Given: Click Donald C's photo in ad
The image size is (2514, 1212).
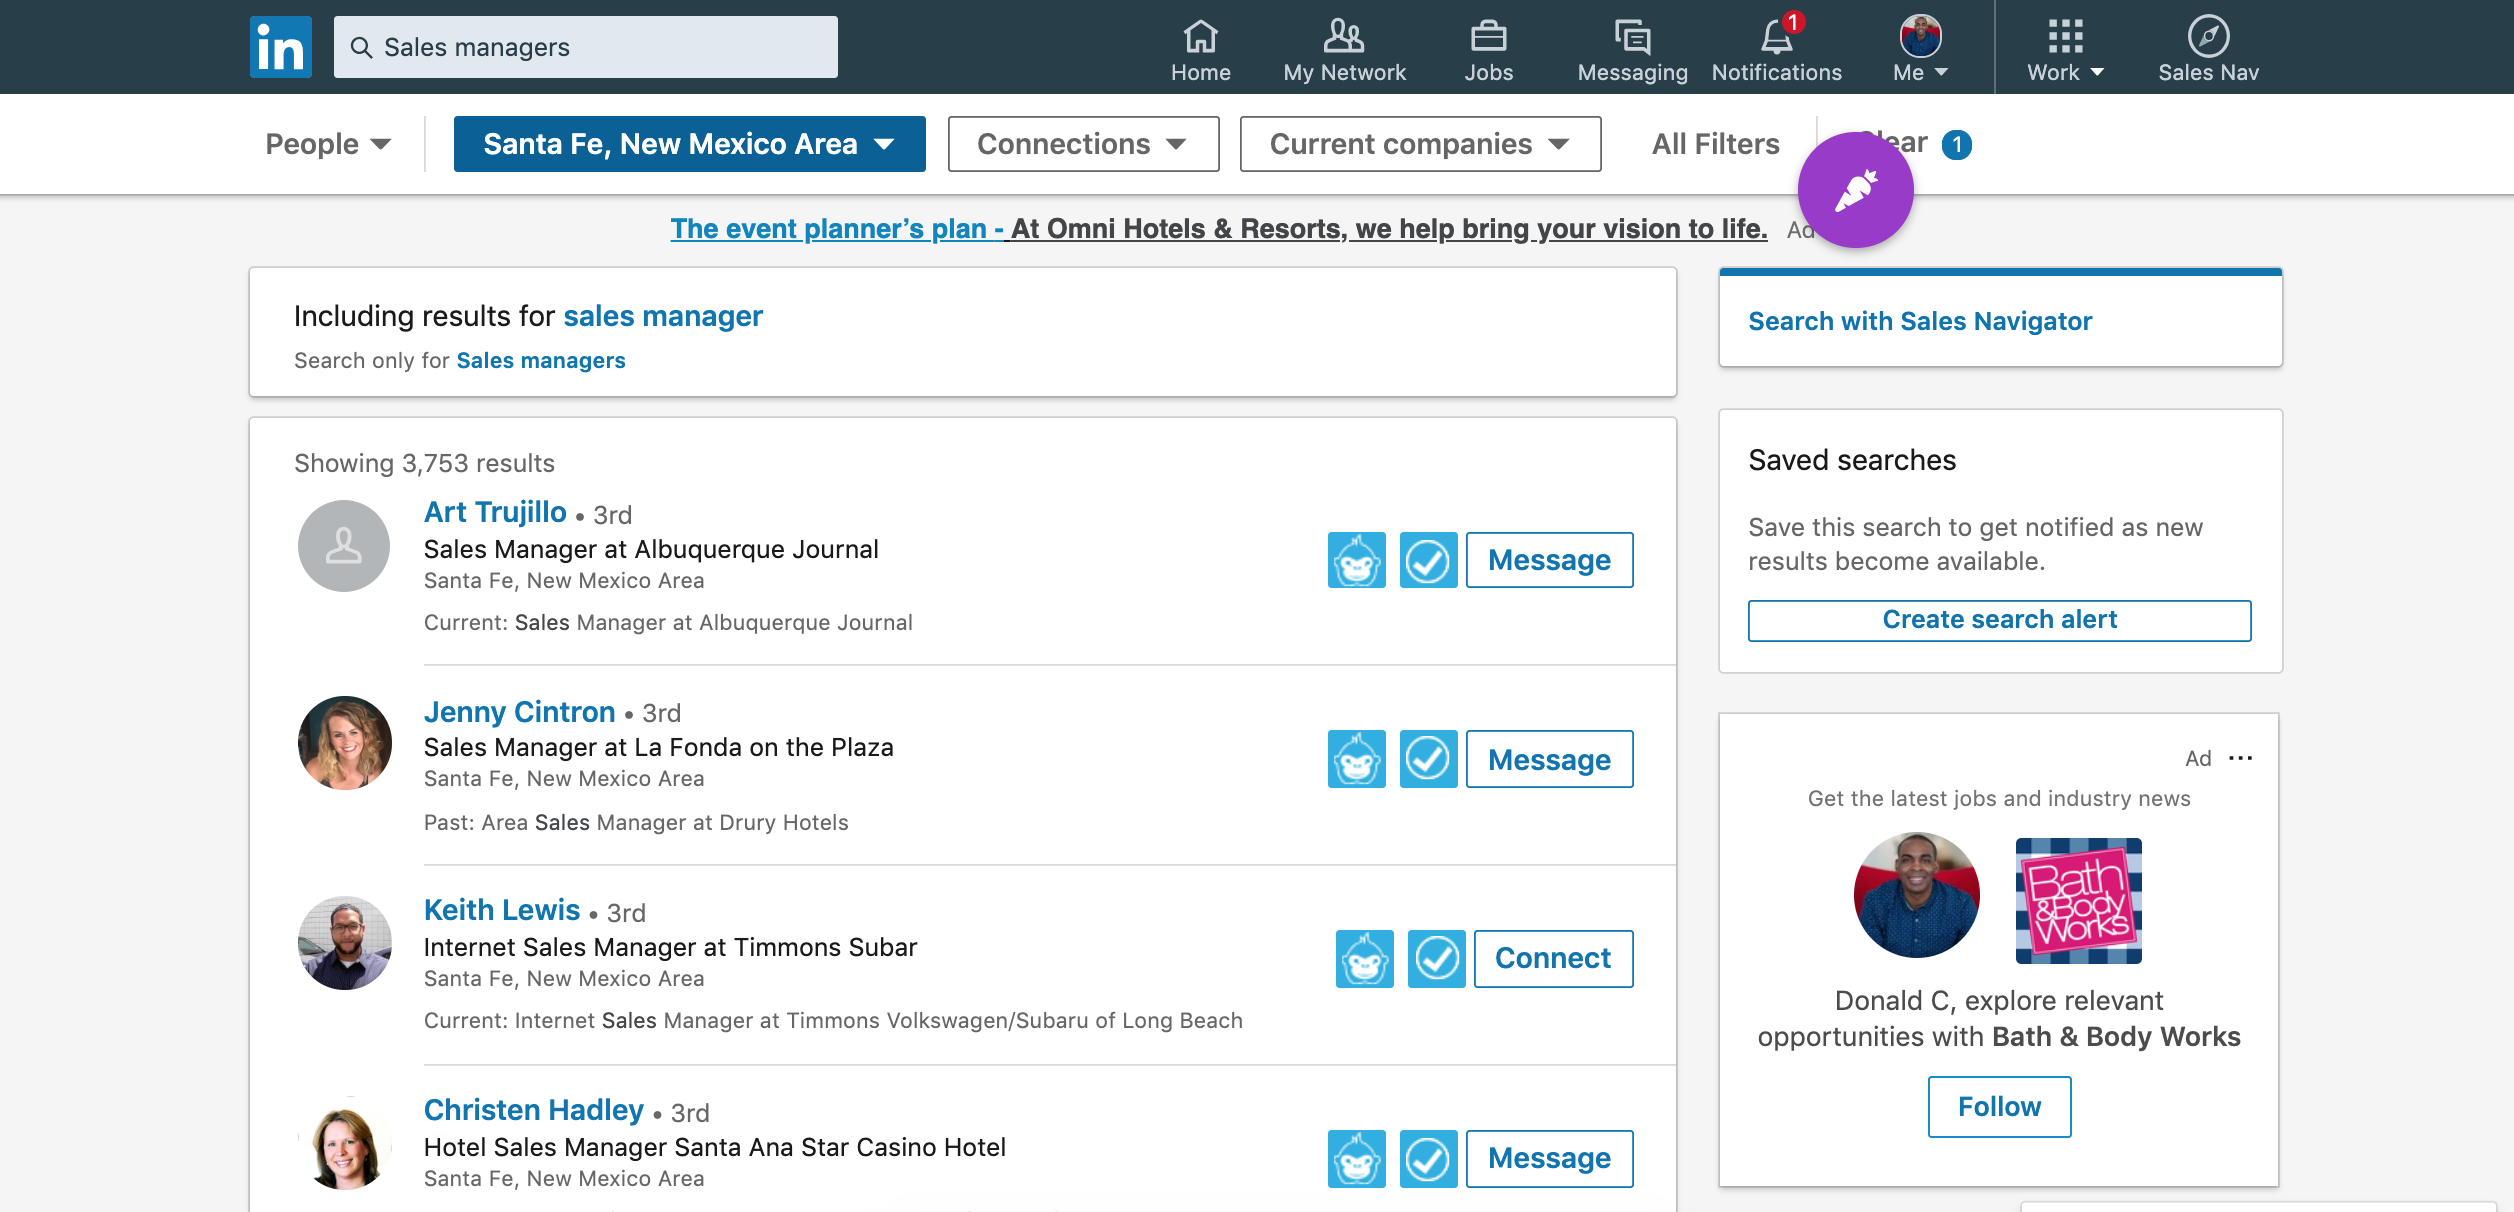Looking at the screenshot, I should point(1916,895).
